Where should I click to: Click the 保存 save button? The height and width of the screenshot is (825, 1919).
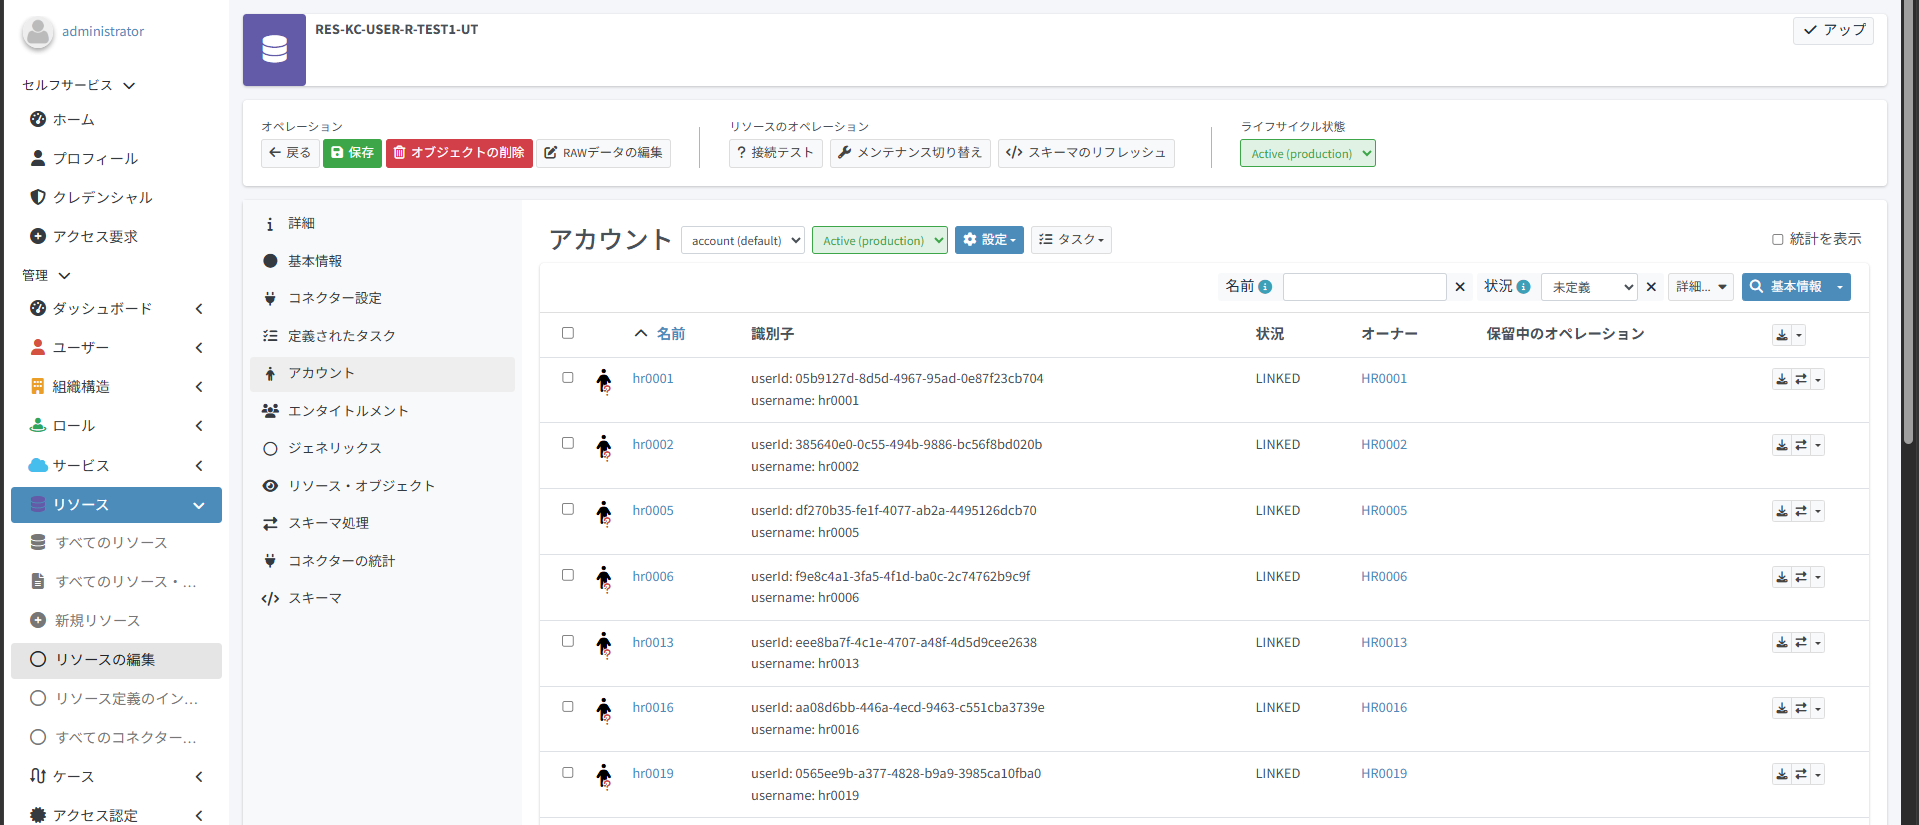352,153
